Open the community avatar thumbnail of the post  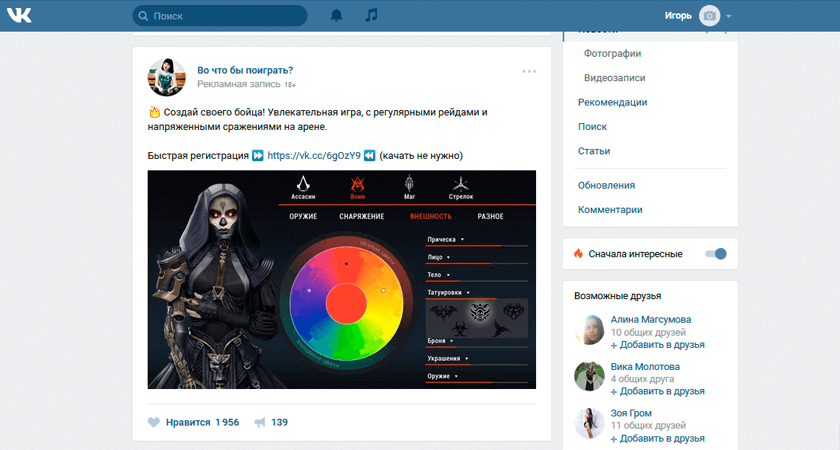167,77
